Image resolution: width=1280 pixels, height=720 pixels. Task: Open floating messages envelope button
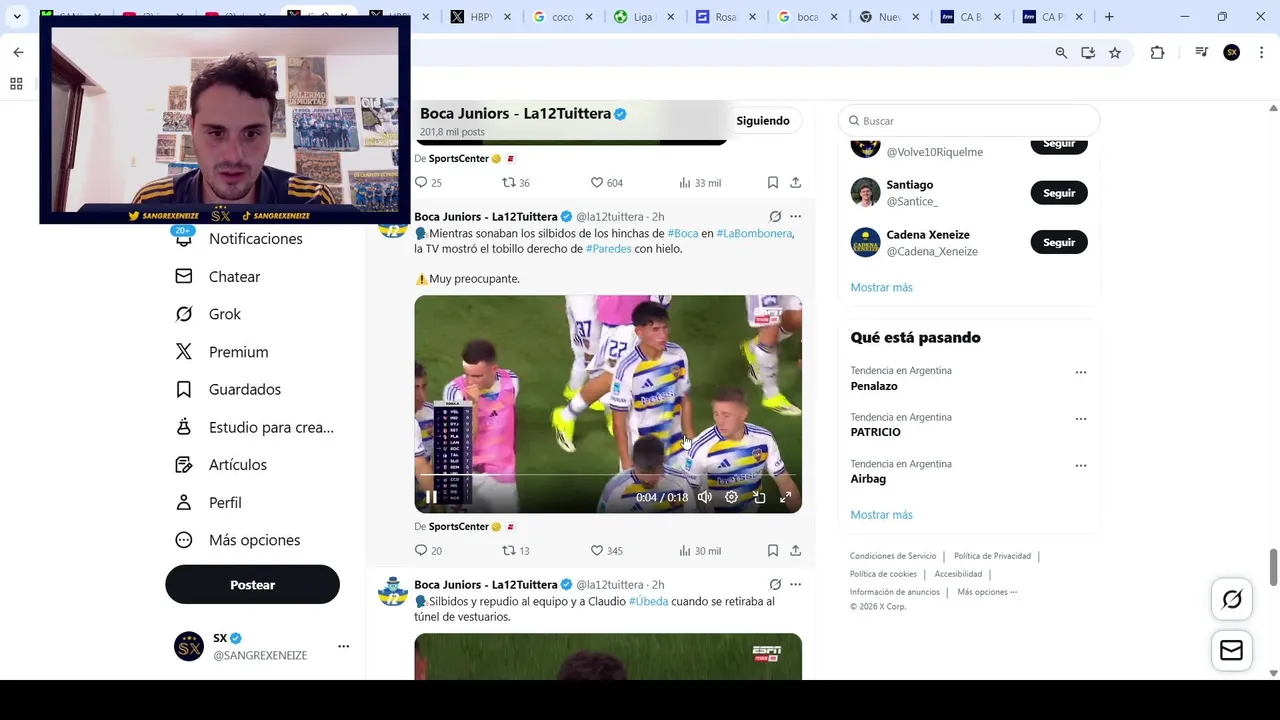click(1232, 651)
